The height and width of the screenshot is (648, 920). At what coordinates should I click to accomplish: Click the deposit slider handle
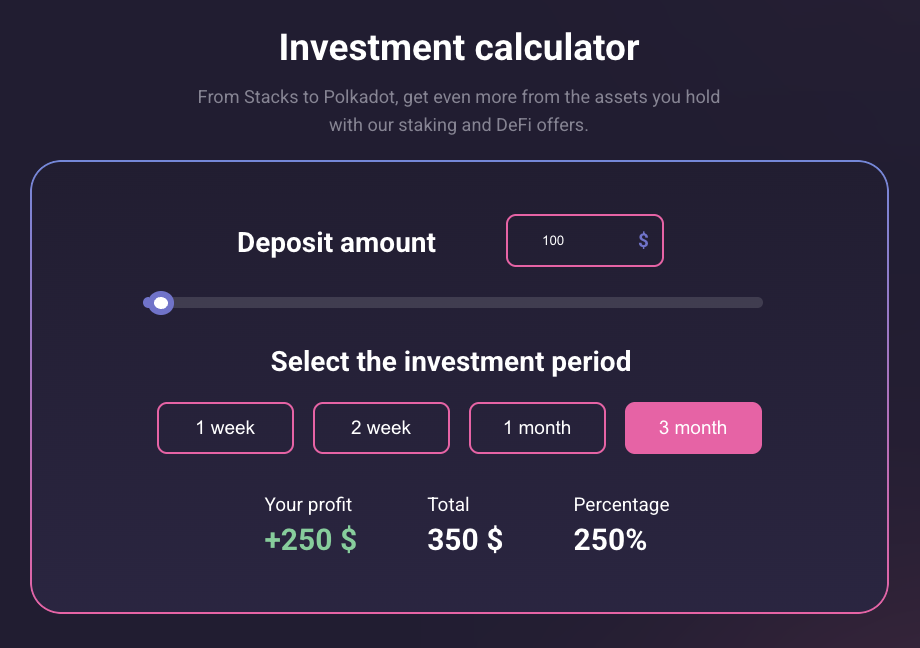click(x=160, y=303)
